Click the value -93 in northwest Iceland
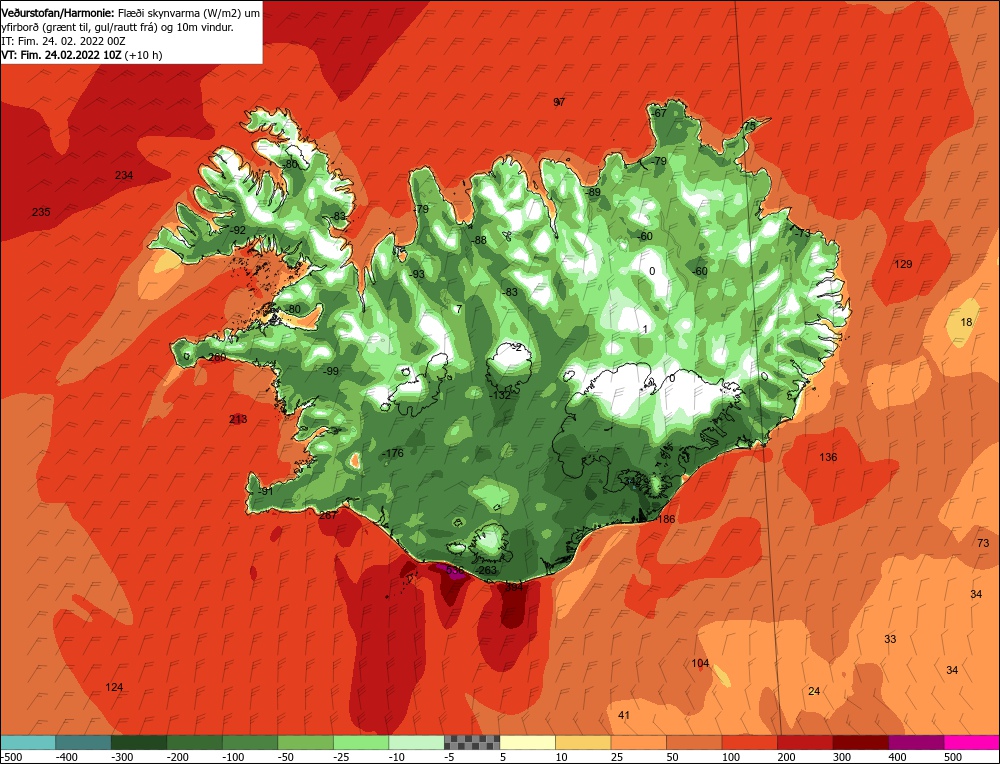Image resolution: width=1000 pixels, height=764 pixels. pos(416,274)
